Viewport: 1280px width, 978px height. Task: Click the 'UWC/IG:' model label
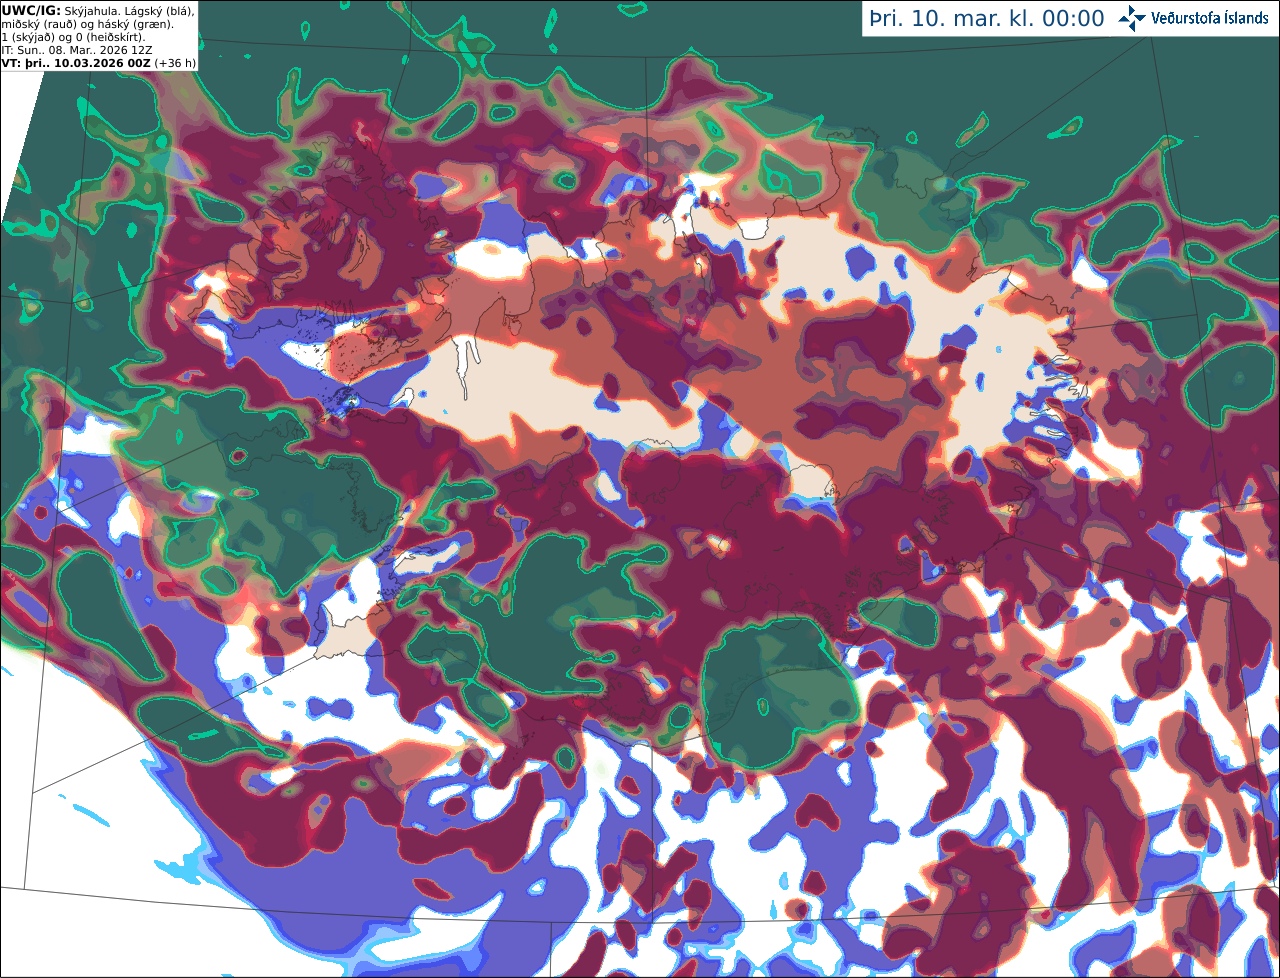[31, 10]
